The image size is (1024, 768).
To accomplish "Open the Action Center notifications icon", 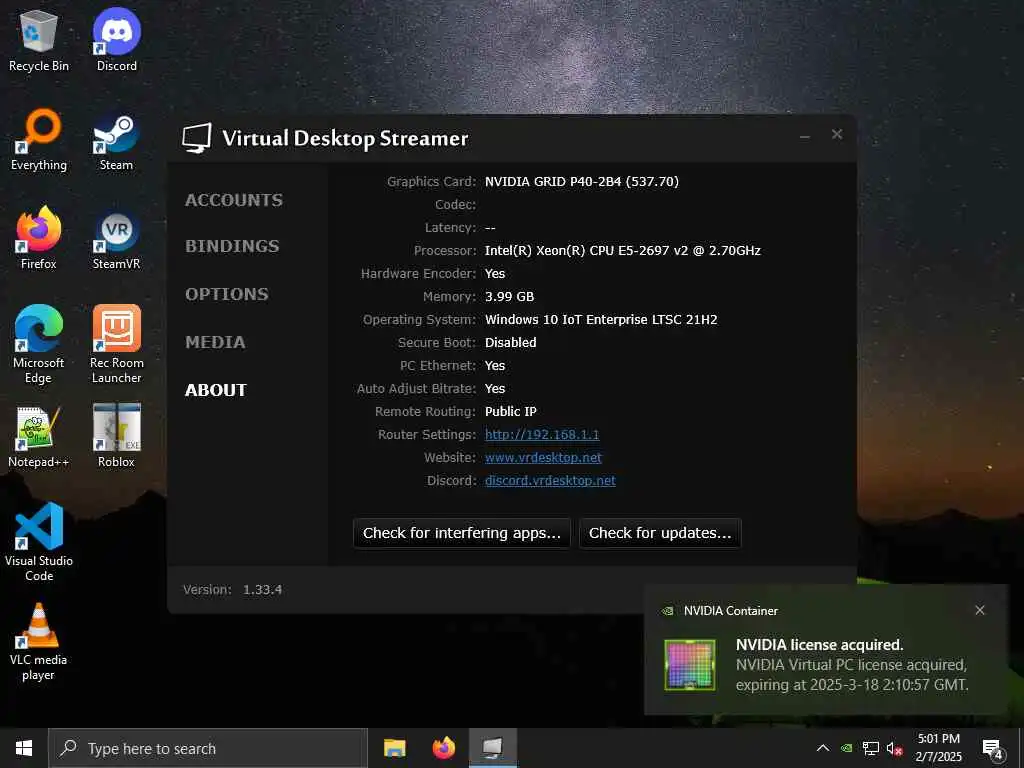I will pyautogui.click(x=993, y=748).
